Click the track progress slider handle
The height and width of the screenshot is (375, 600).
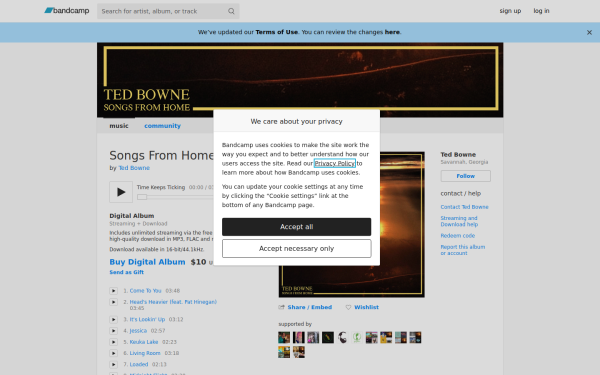point(142,197)
